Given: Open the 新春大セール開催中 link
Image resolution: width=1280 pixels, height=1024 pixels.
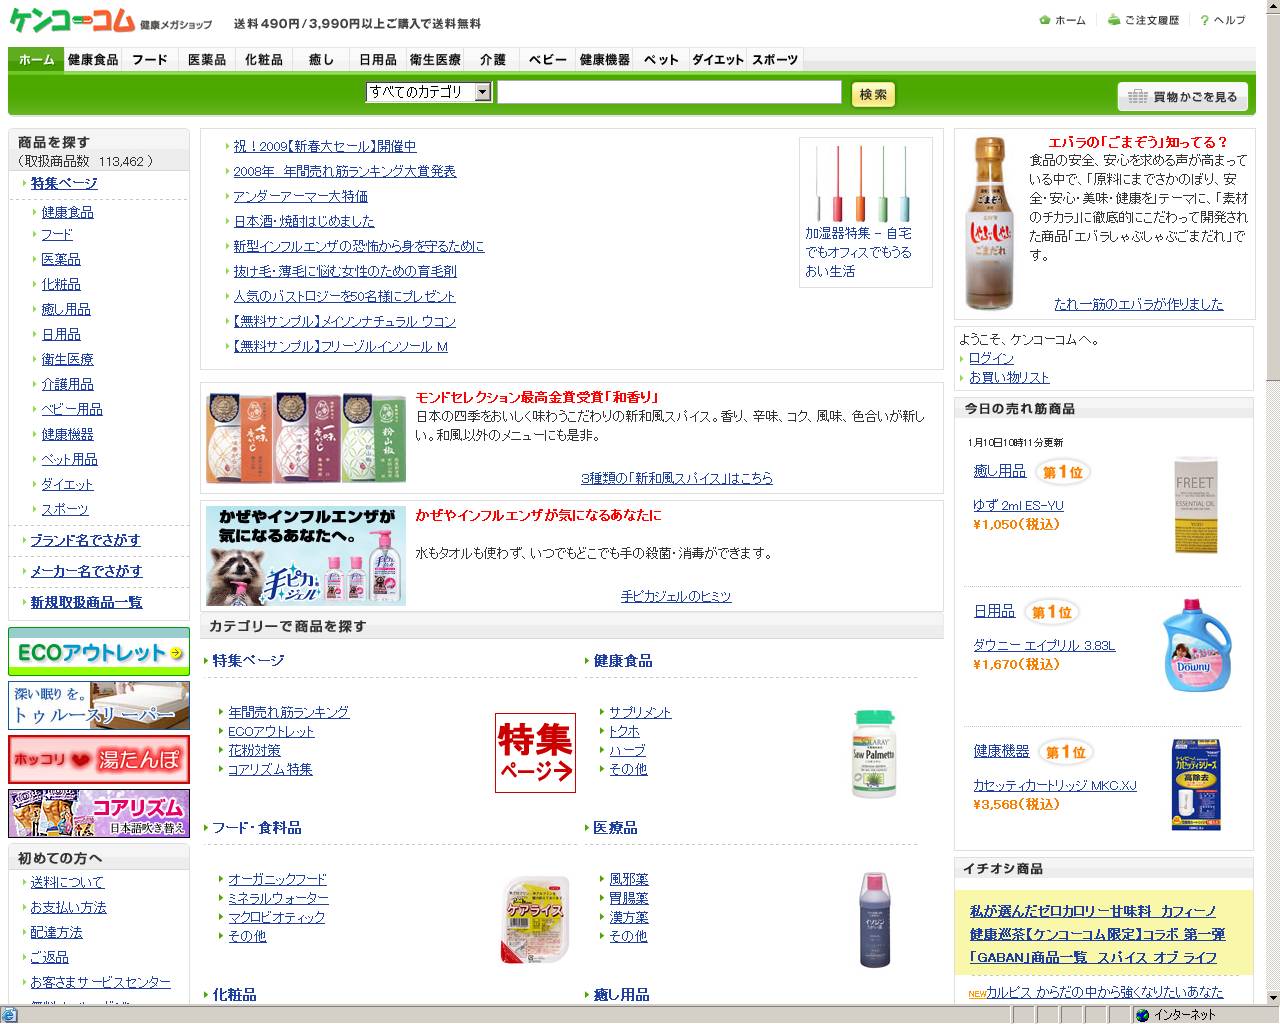Looking at the screenshot, I should [x=325, y=146].
